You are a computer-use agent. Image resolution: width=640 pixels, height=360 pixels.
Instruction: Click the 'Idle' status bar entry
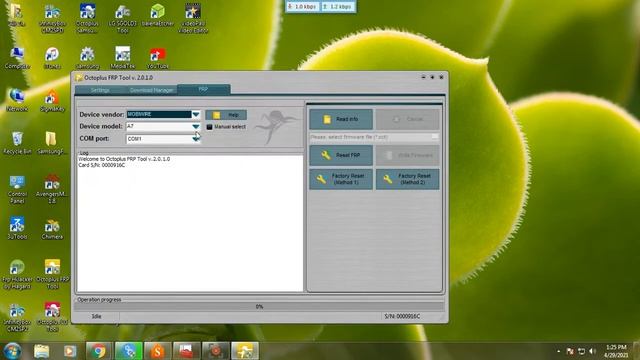pyautogui.click(x=96, y=316)
